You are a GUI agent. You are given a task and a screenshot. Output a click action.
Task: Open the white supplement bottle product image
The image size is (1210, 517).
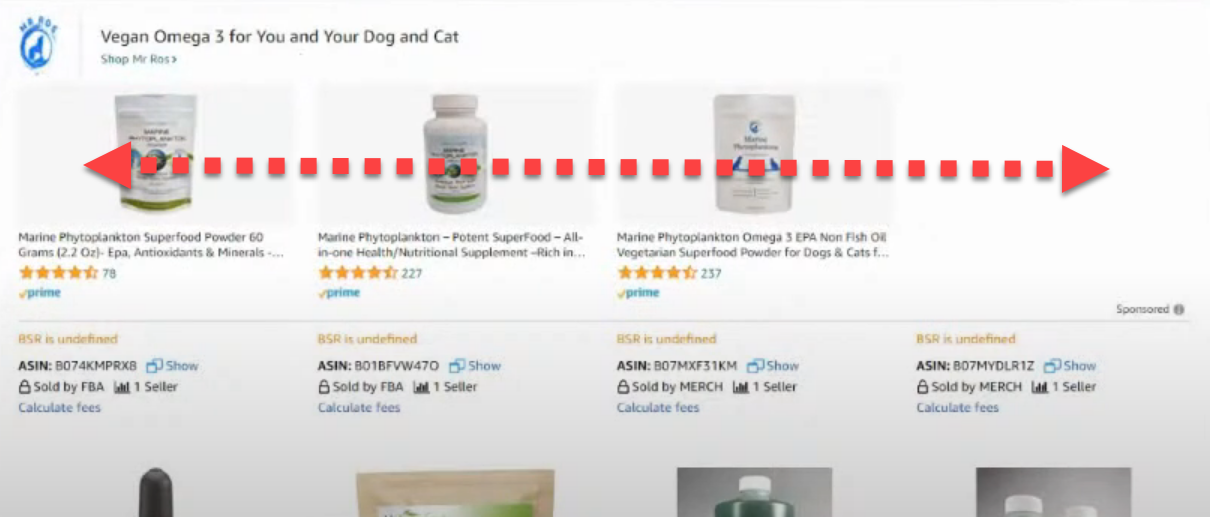(x=454, y=153)
